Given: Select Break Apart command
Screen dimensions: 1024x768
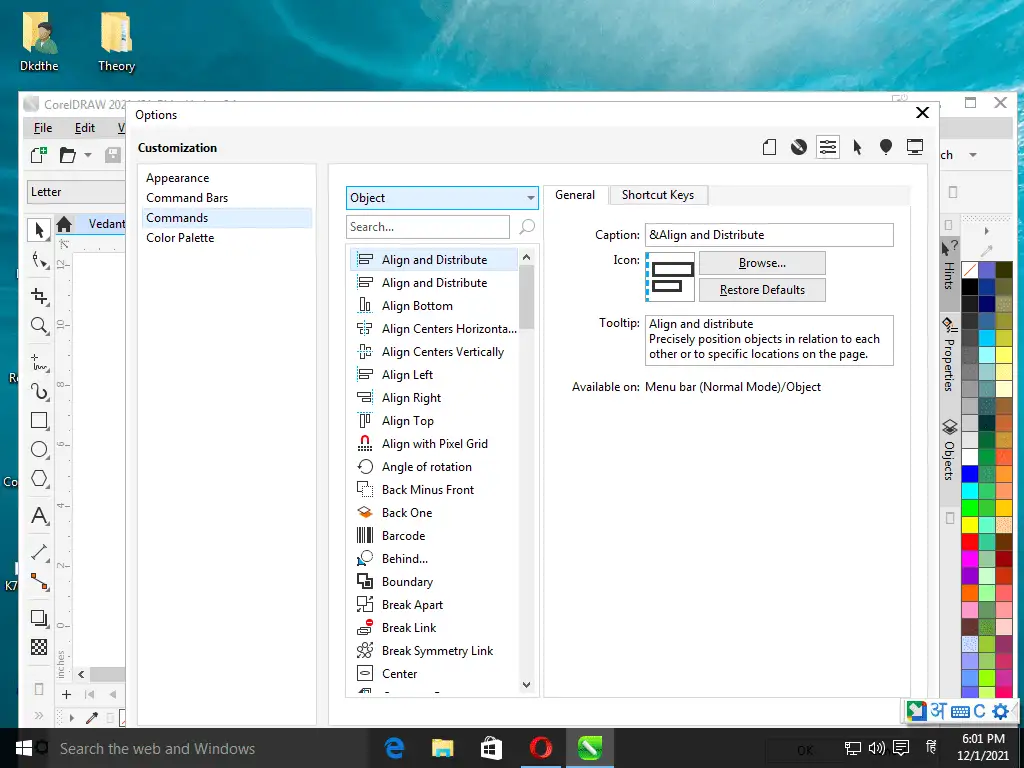Looking at the screenshot, I should point(434,605).
